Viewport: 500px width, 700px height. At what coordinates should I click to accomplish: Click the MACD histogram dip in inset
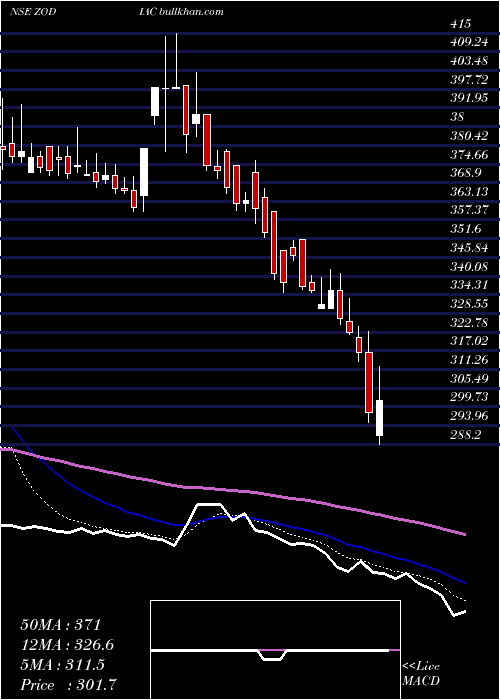[272, 655]
